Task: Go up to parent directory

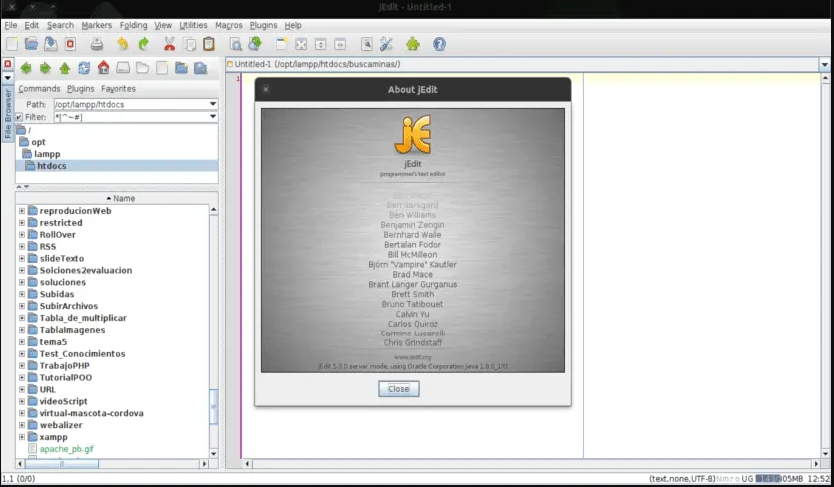Action: [65, 68]
